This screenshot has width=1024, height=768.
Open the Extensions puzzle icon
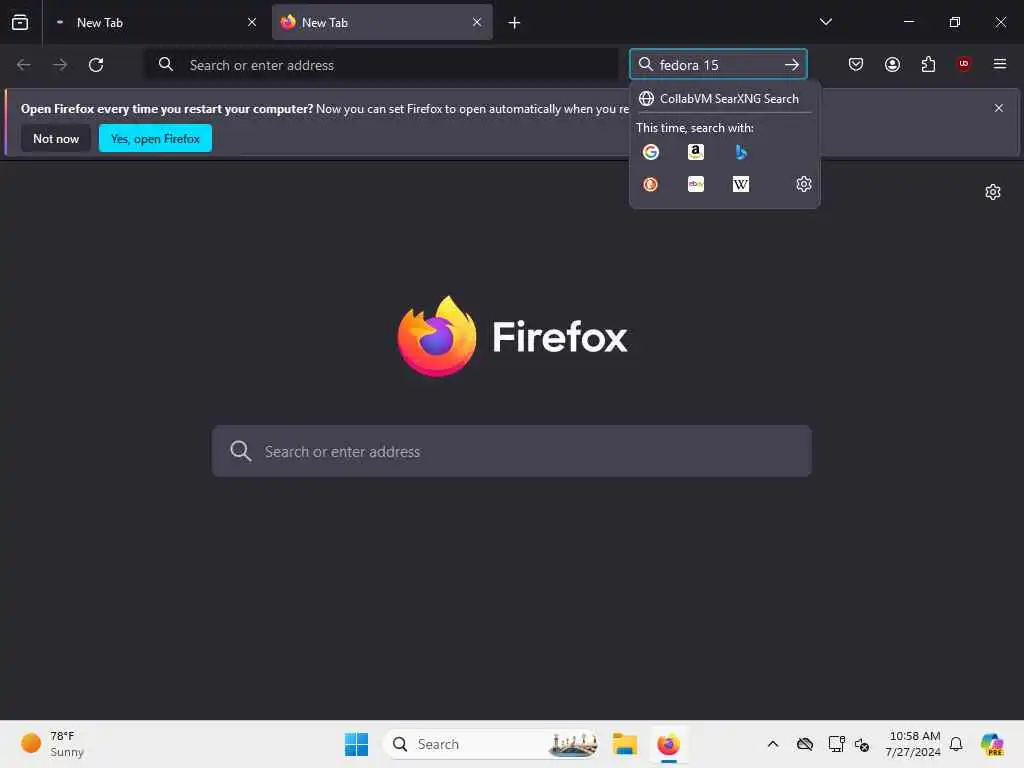point(928,64)
